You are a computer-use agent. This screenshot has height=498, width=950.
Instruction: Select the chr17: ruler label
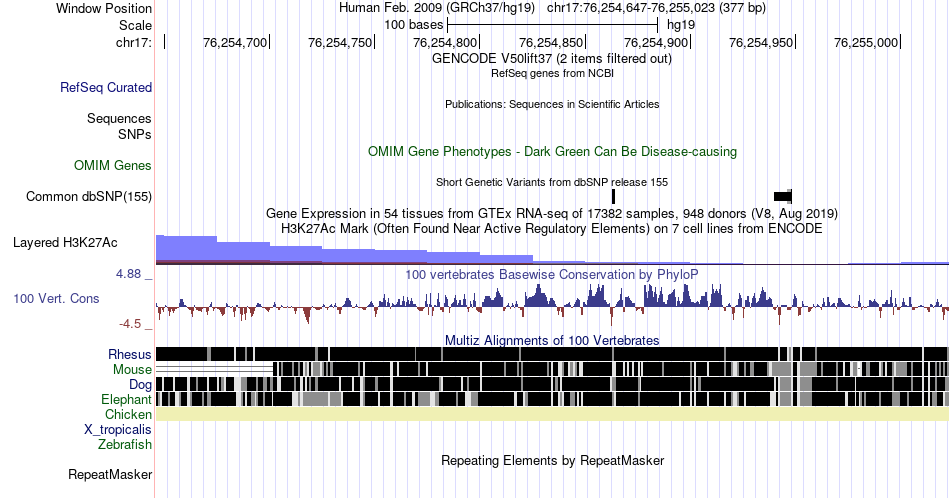click(x=134, y=42)
